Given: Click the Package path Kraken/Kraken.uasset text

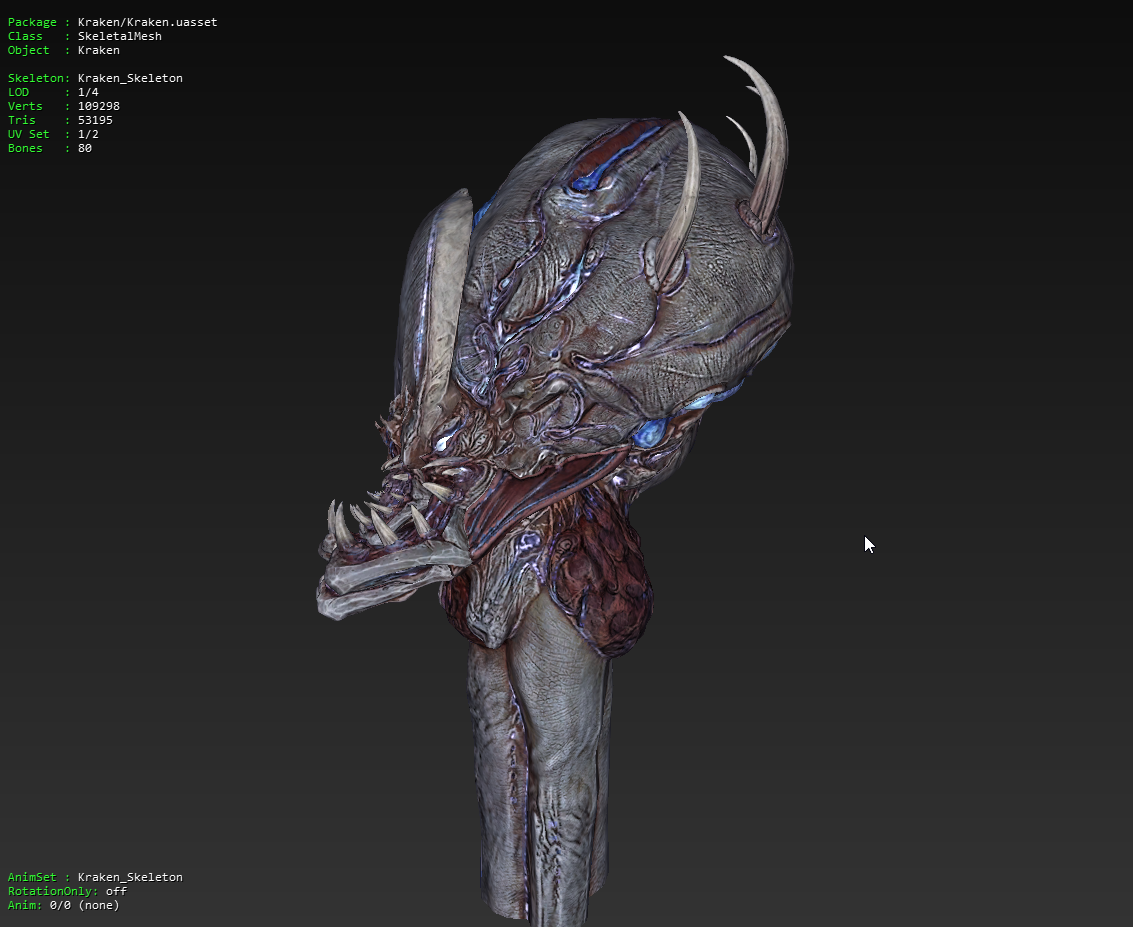Looking at the screenshot, I should tap(147, 22).
